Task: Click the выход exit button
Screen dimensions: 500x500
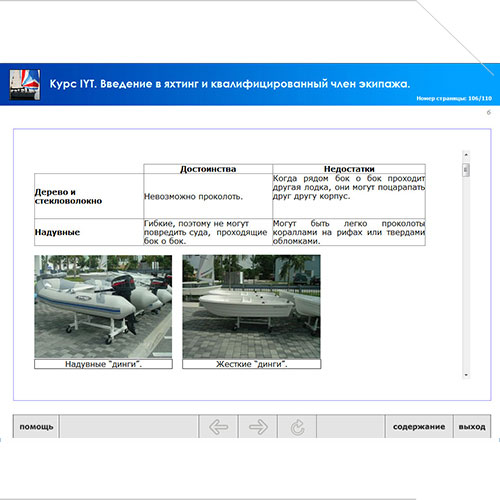Action: [x=472, y=427]
